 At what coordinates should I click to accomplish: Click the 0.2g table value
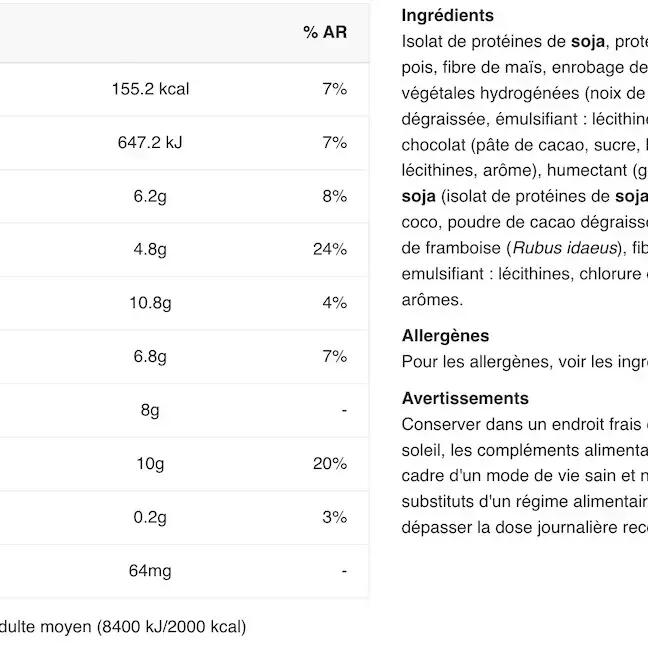(150, 517)
